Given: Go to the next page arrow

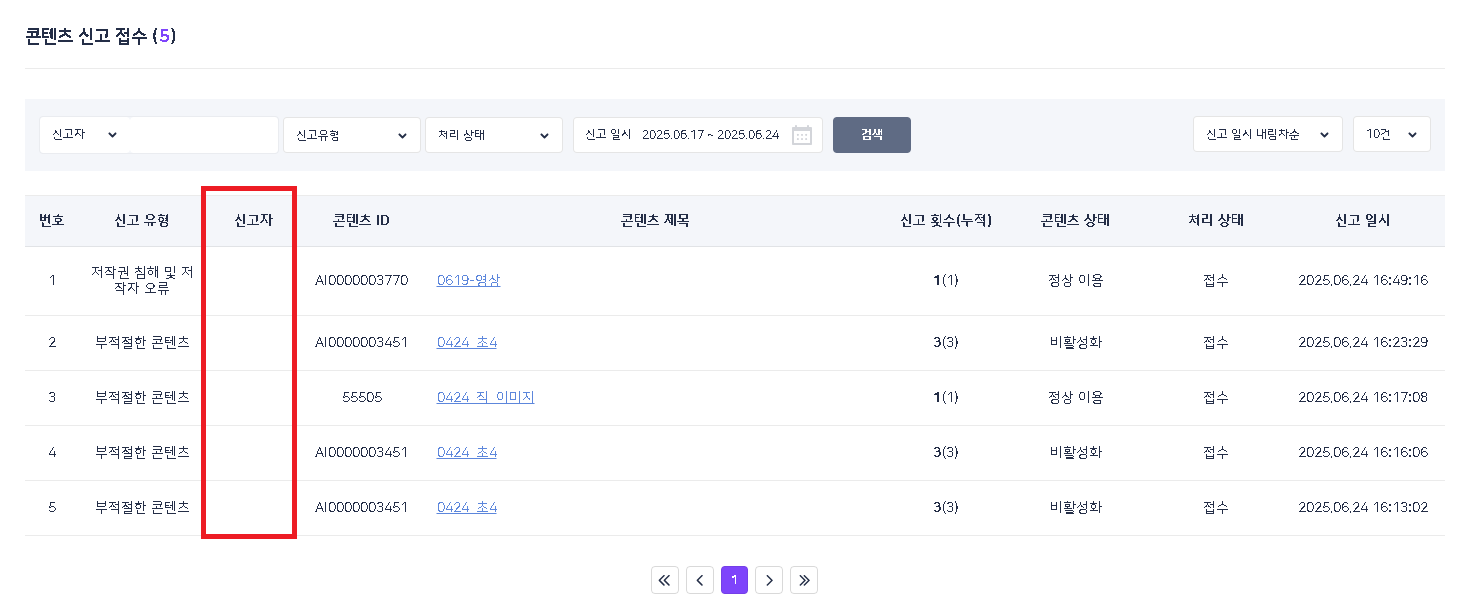Looking at the screenshot, I should click(x=768, y=580).
